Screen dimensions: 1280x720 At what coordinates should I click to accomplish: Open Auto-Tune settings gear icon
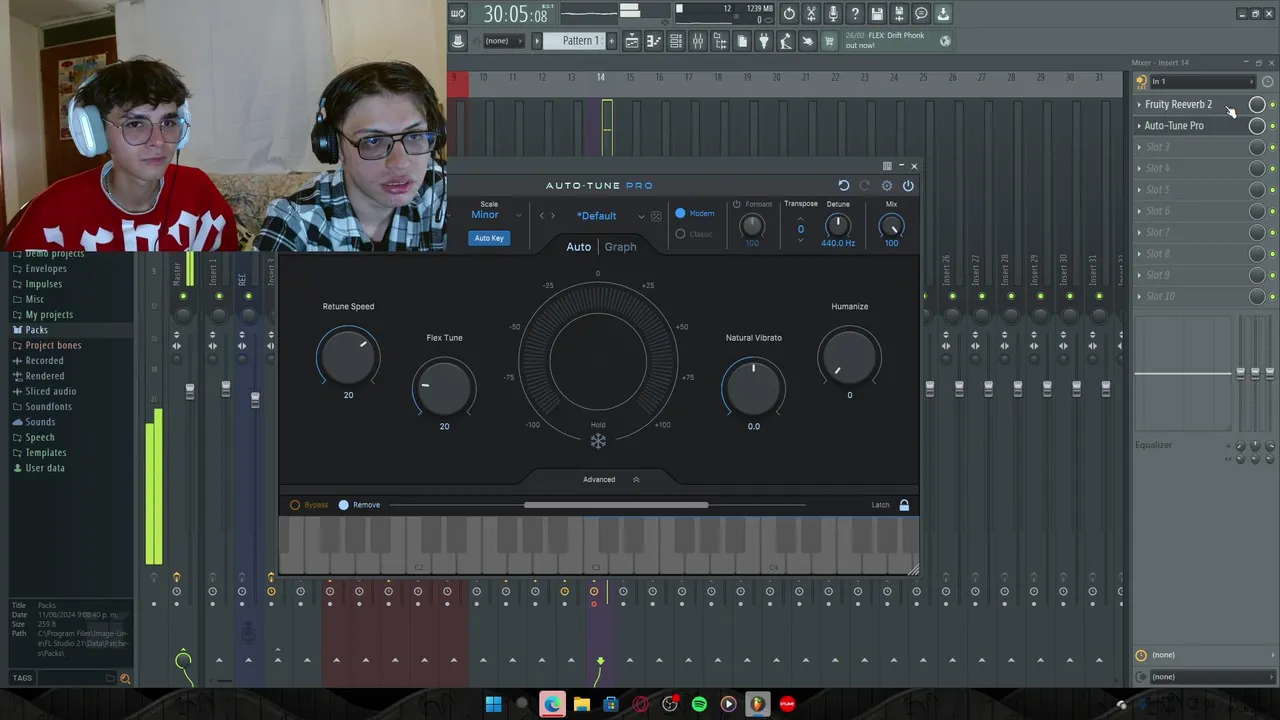click(887, 186)
